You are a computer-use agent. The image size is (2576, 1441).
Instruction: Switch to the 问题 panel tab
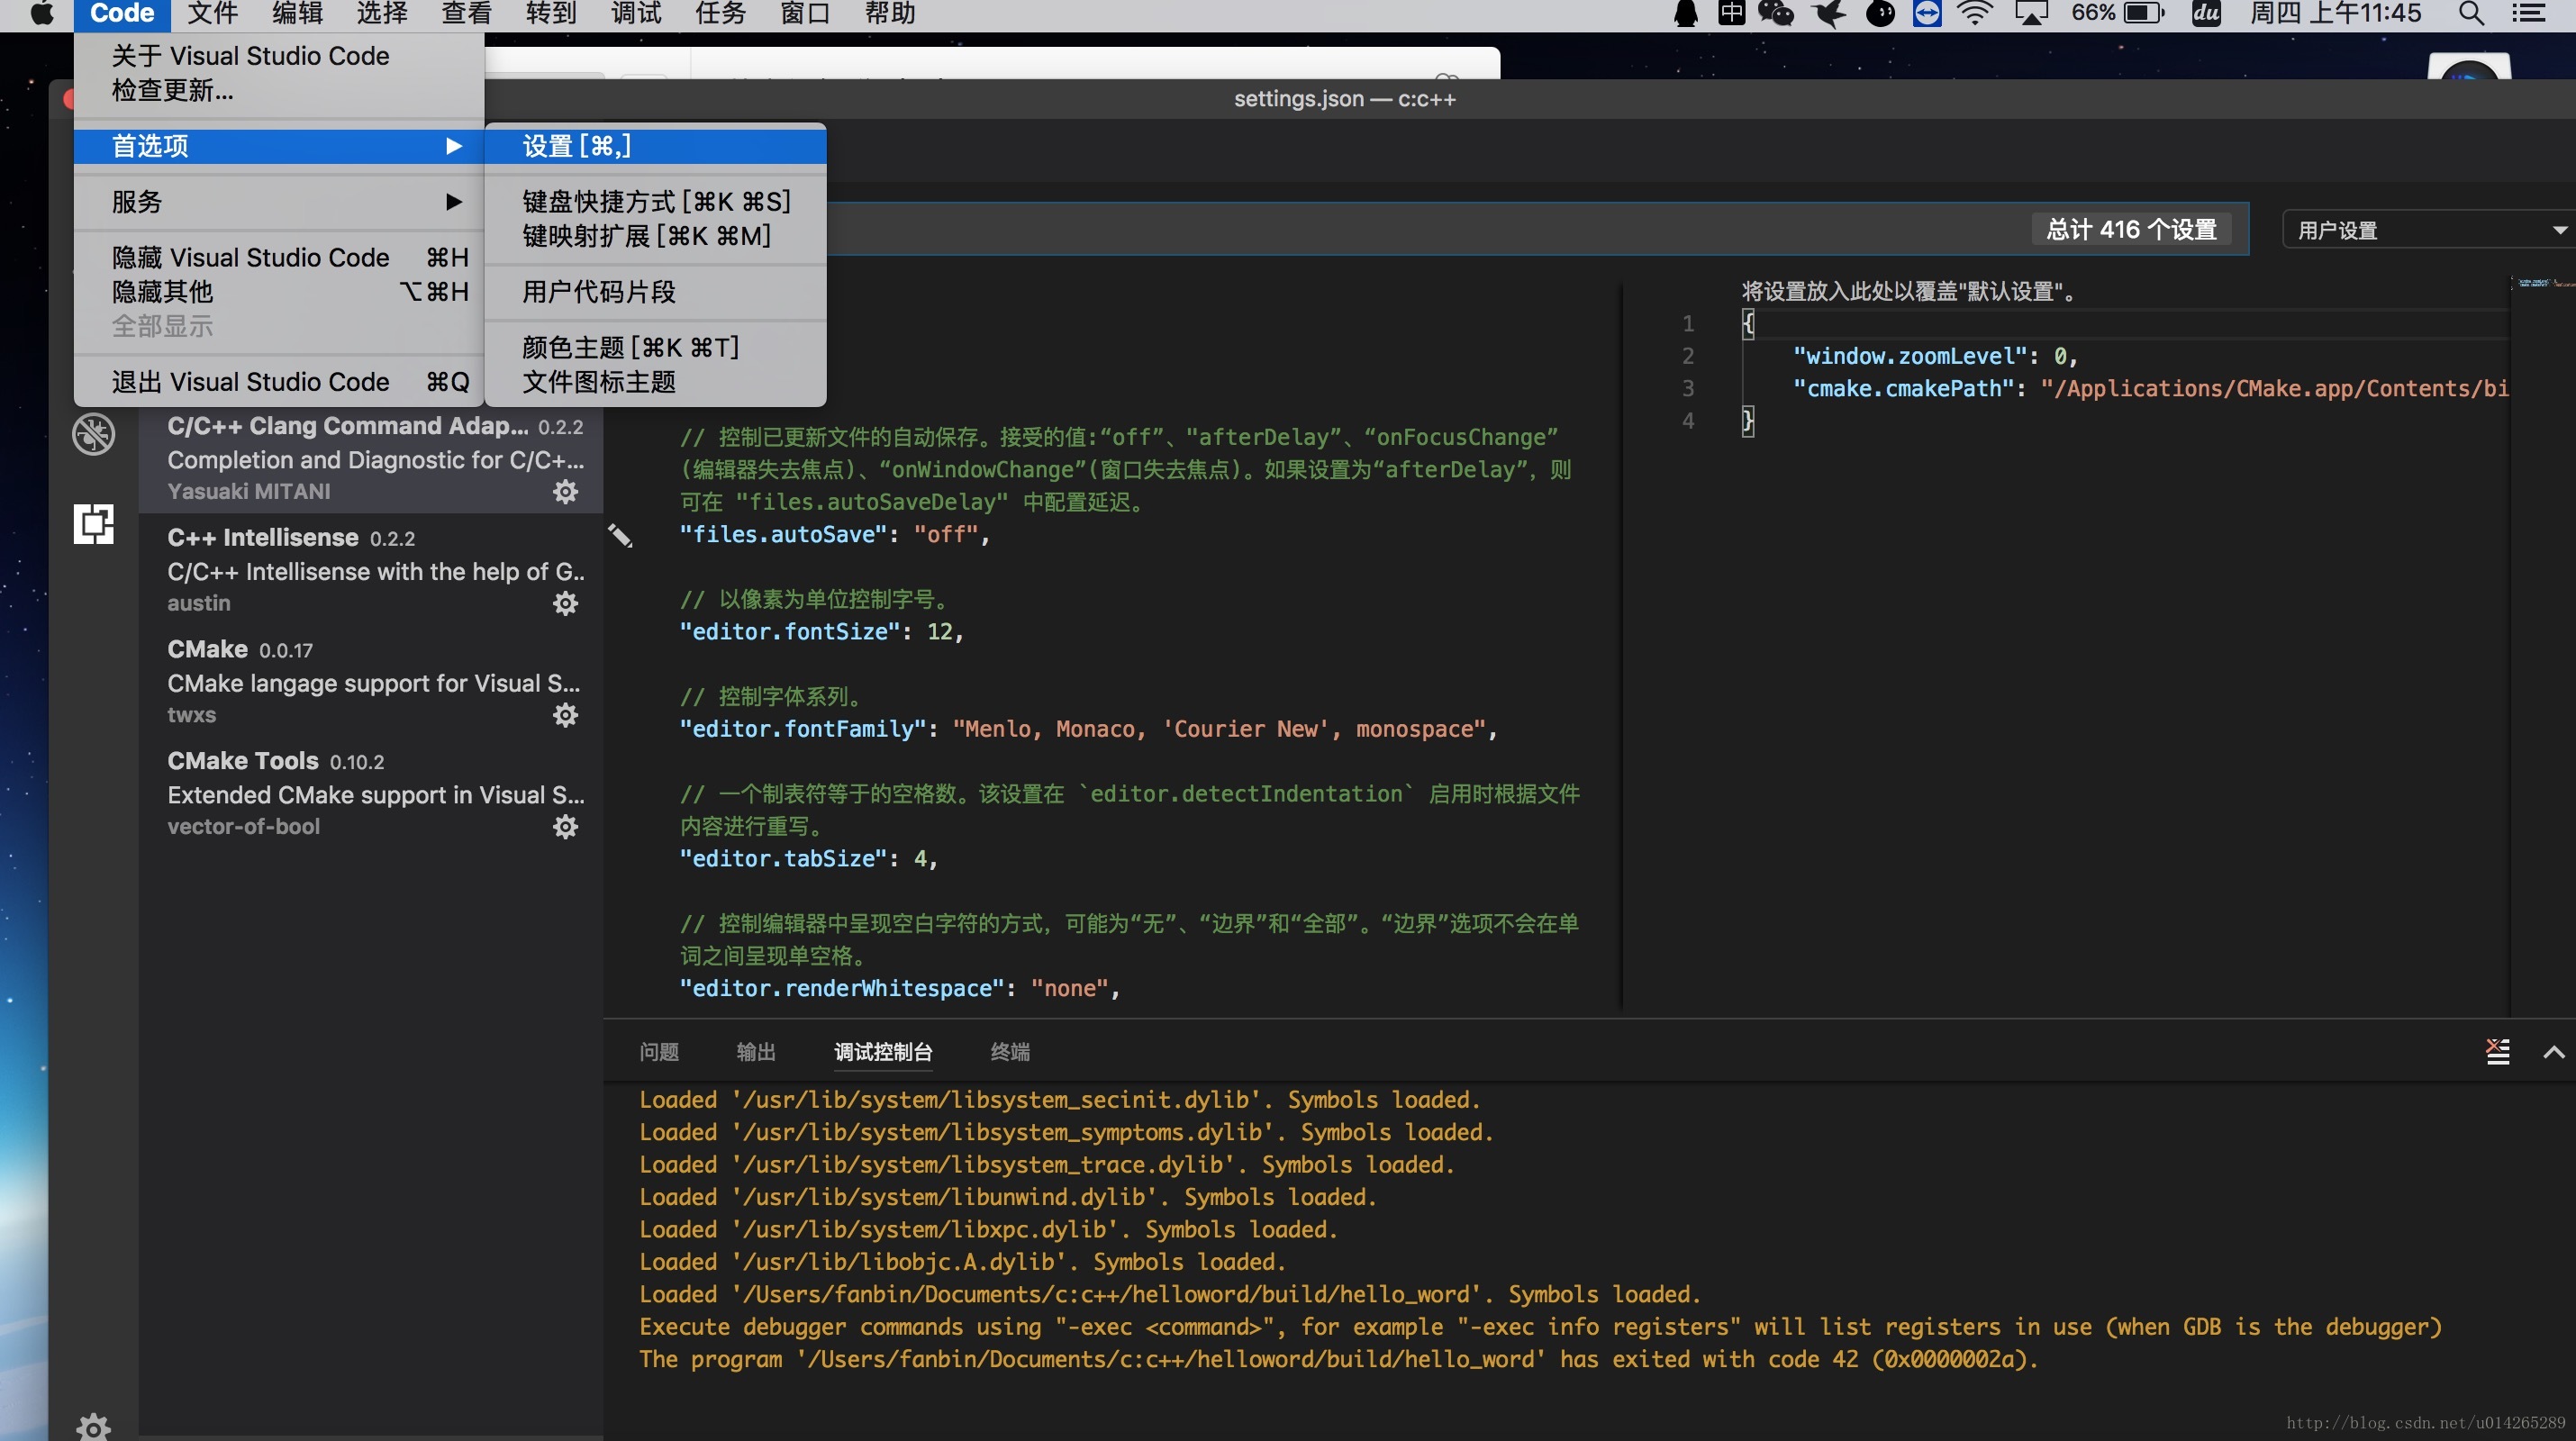659,1052
